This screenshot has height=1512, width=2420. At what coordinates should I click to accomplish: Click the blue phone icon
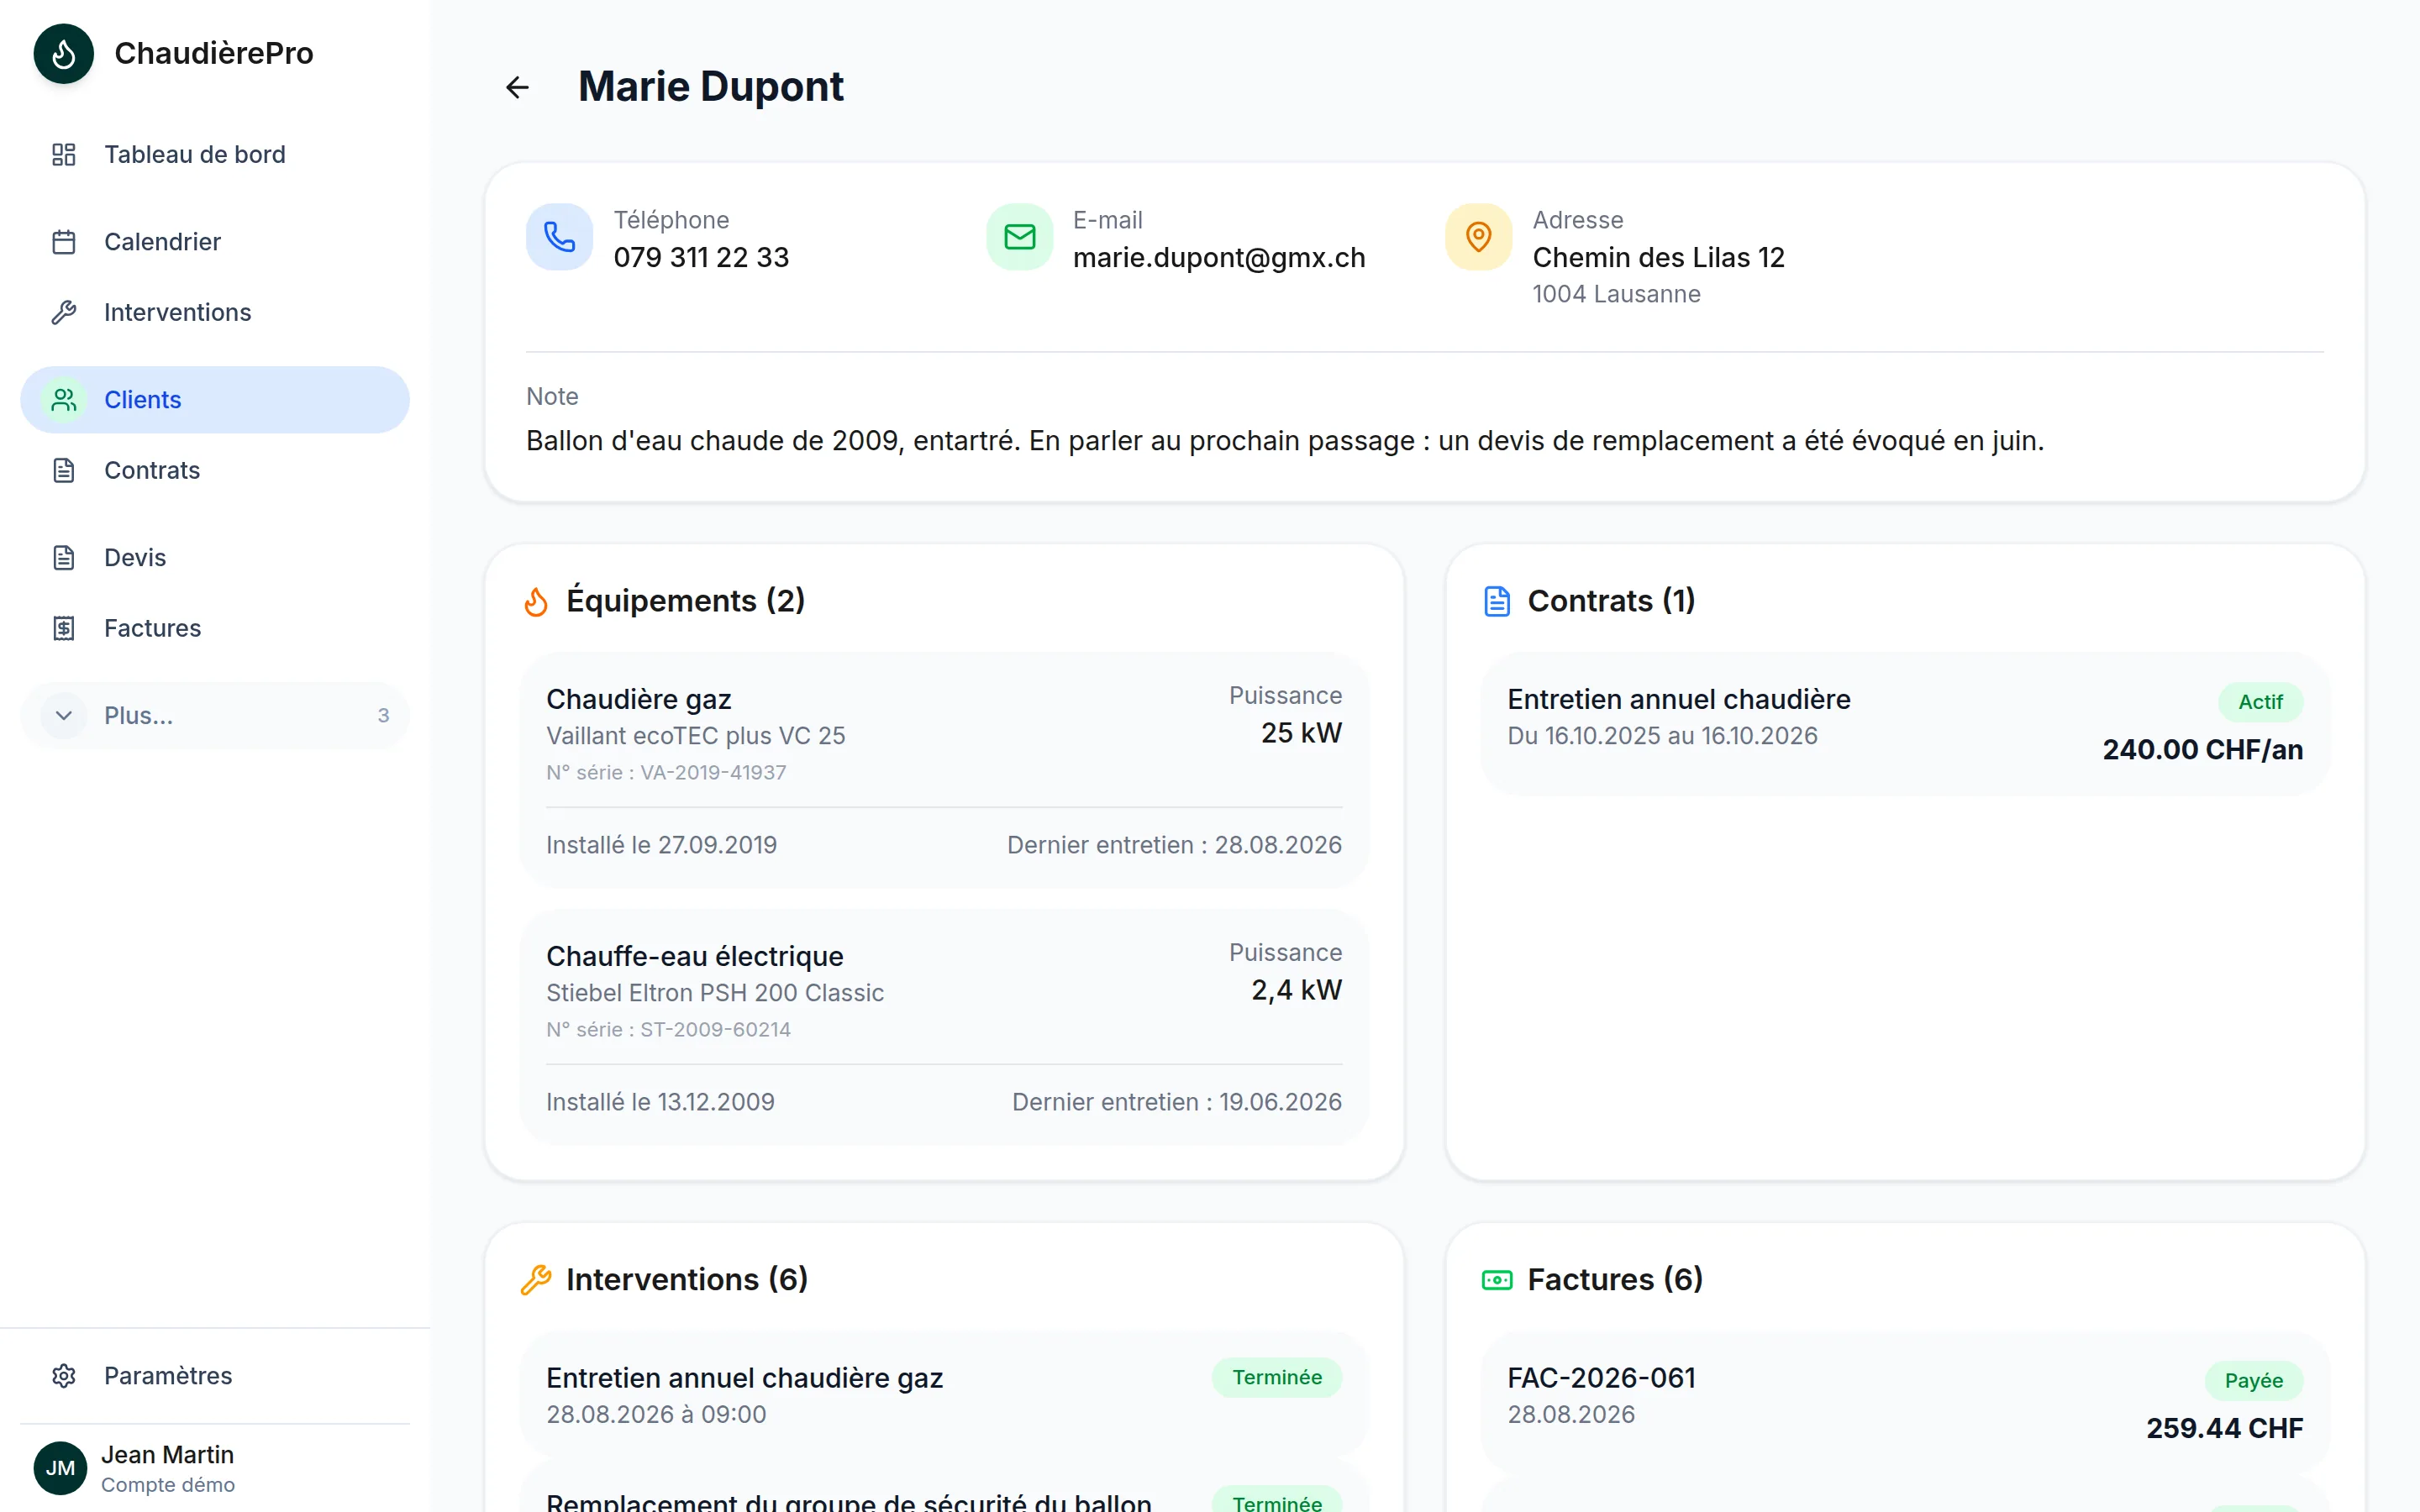coord(559,237)
